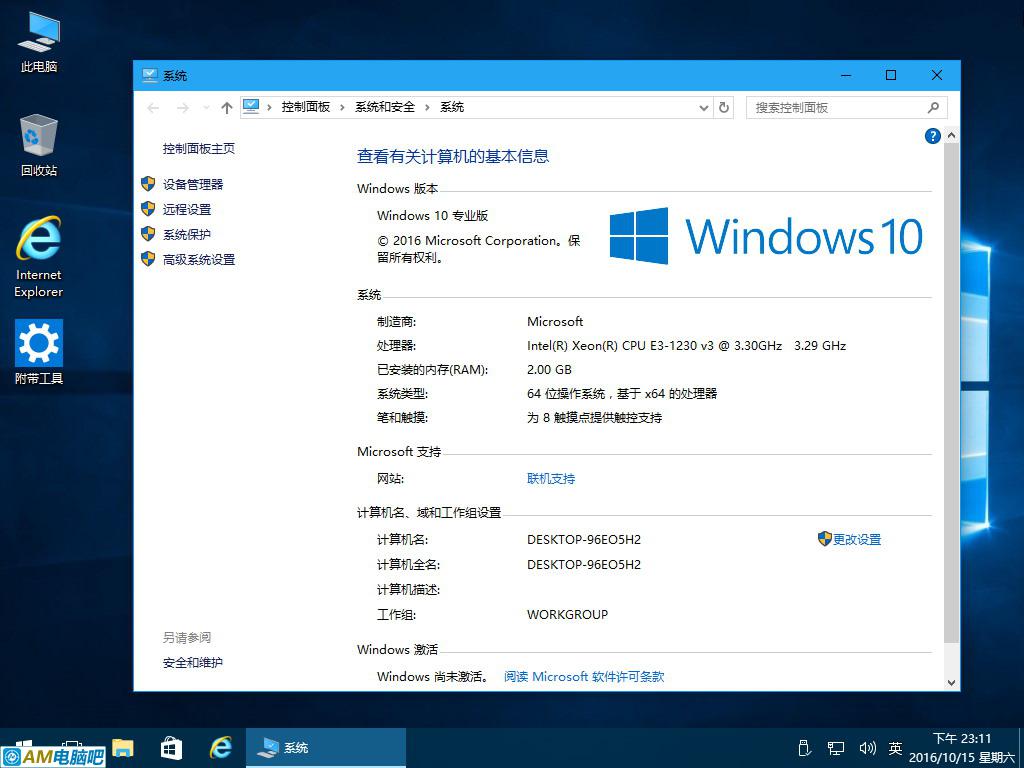Screen dimensions: 1024x768
Task: Minimize the 系统 window
Action: click(x=846, y=75)
